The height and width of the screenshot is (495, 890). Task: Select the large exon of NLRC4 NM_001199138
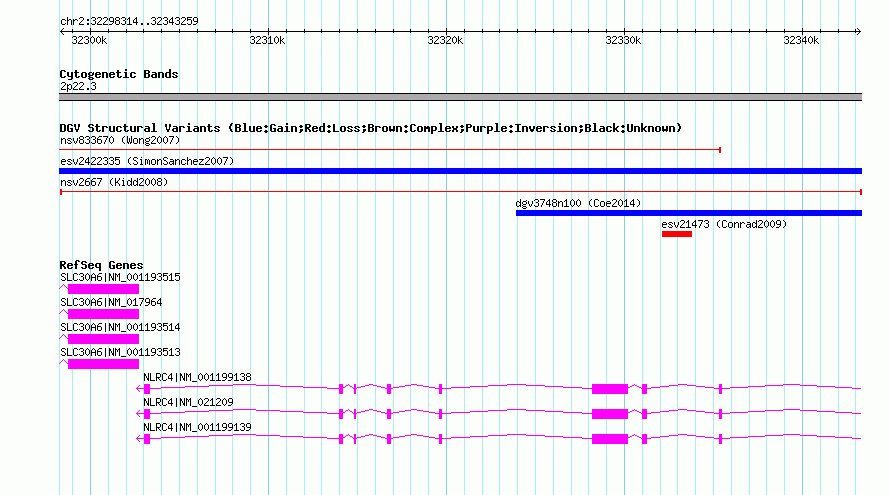click(610, 389)
